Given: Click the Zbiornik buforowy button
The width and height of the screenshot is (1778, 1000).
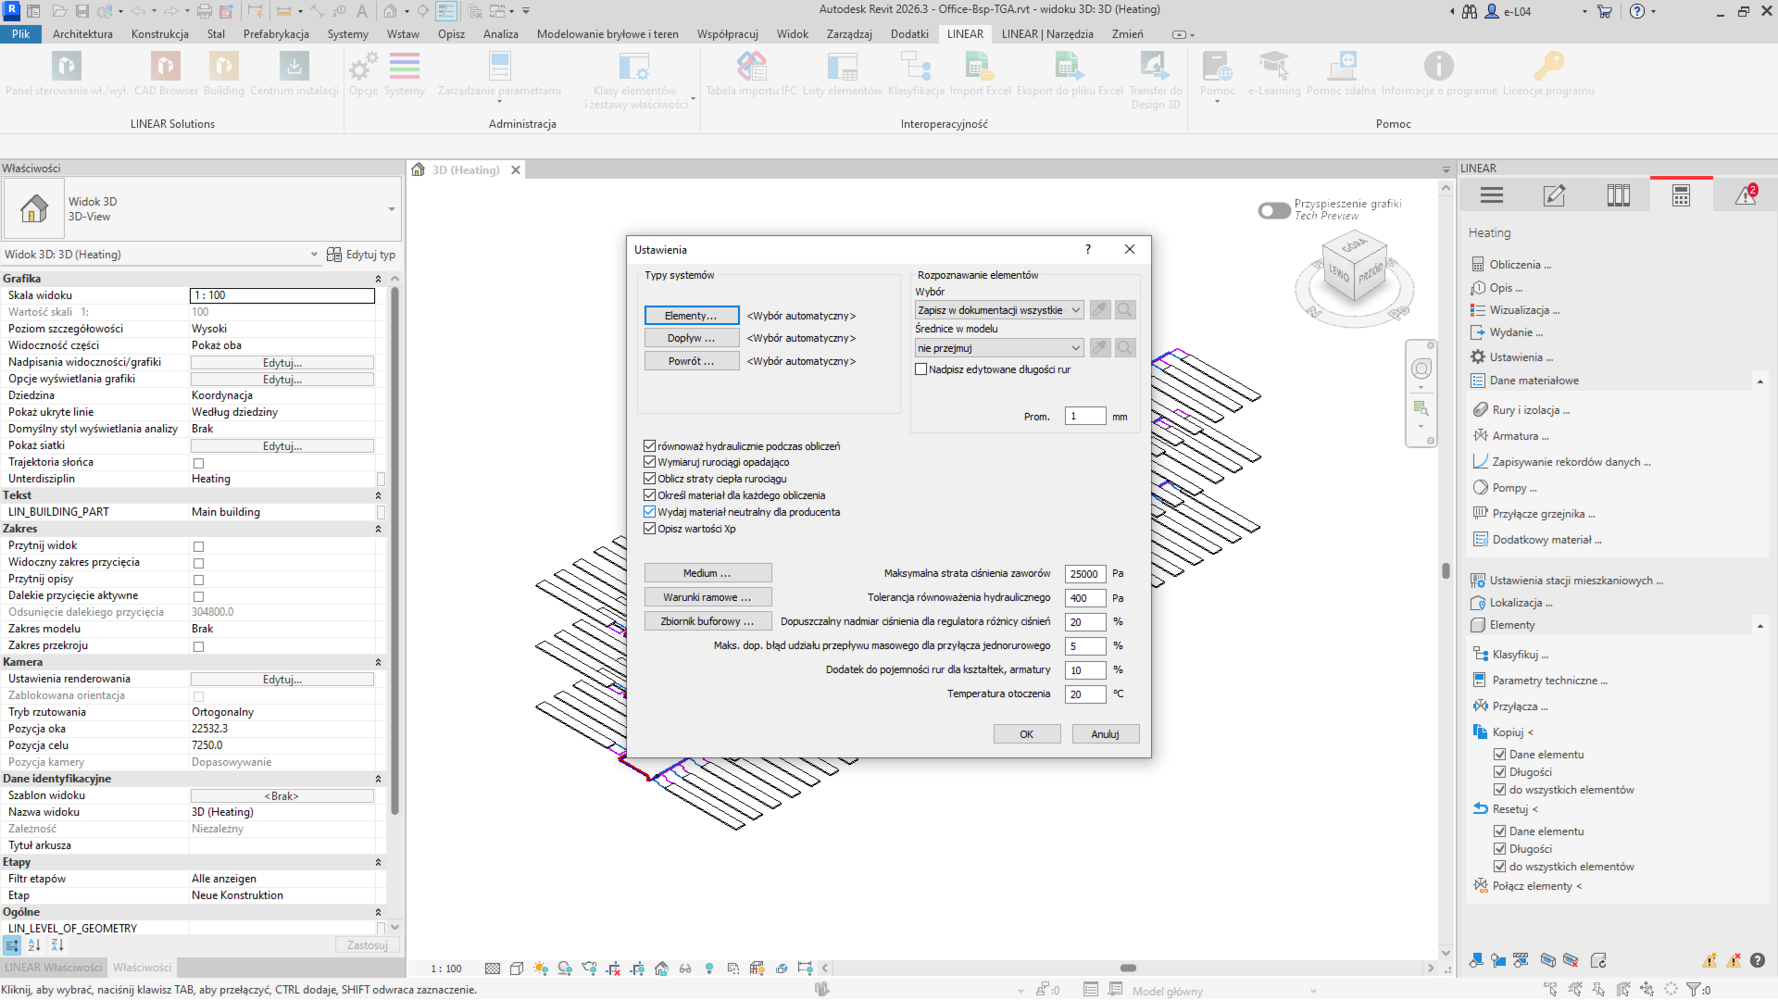Looking at the screenshot, I should pos(707,622).
